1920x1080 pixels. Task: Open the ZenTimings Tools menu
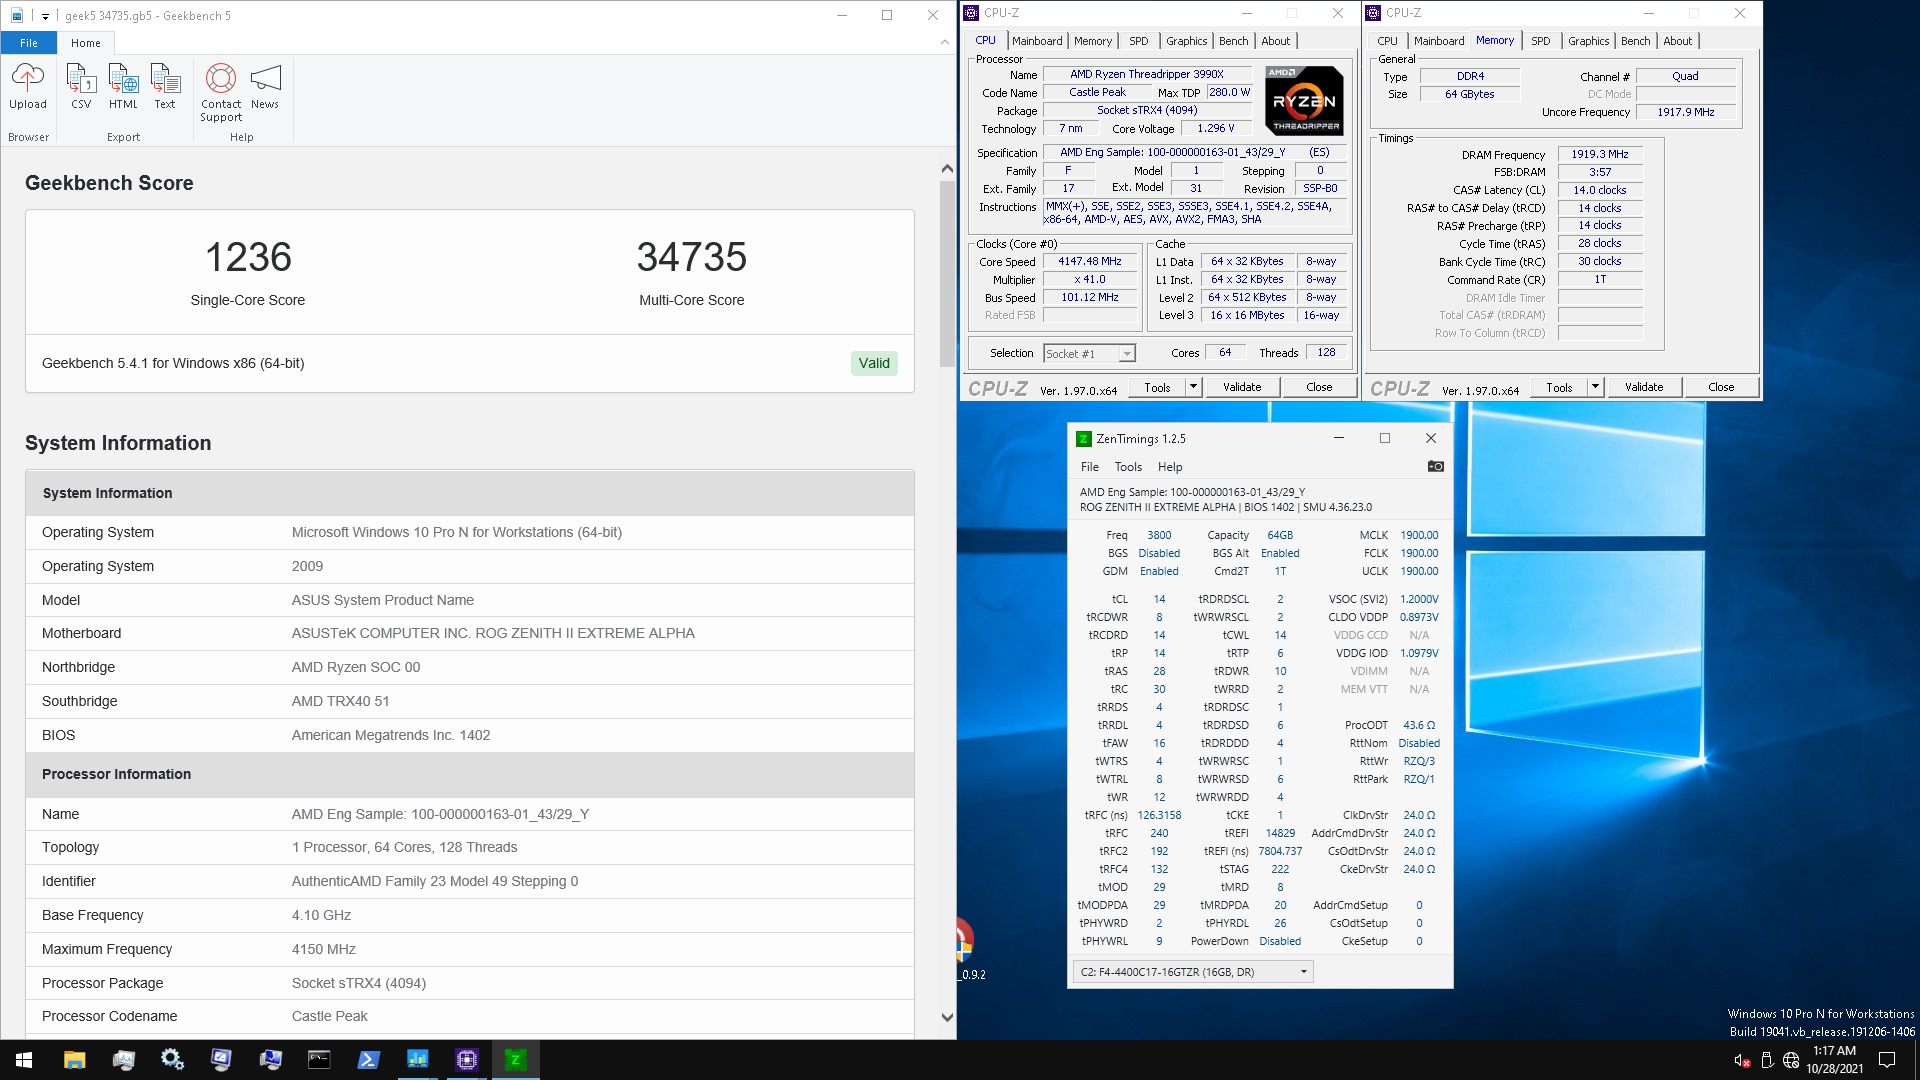coord(1128,467)
